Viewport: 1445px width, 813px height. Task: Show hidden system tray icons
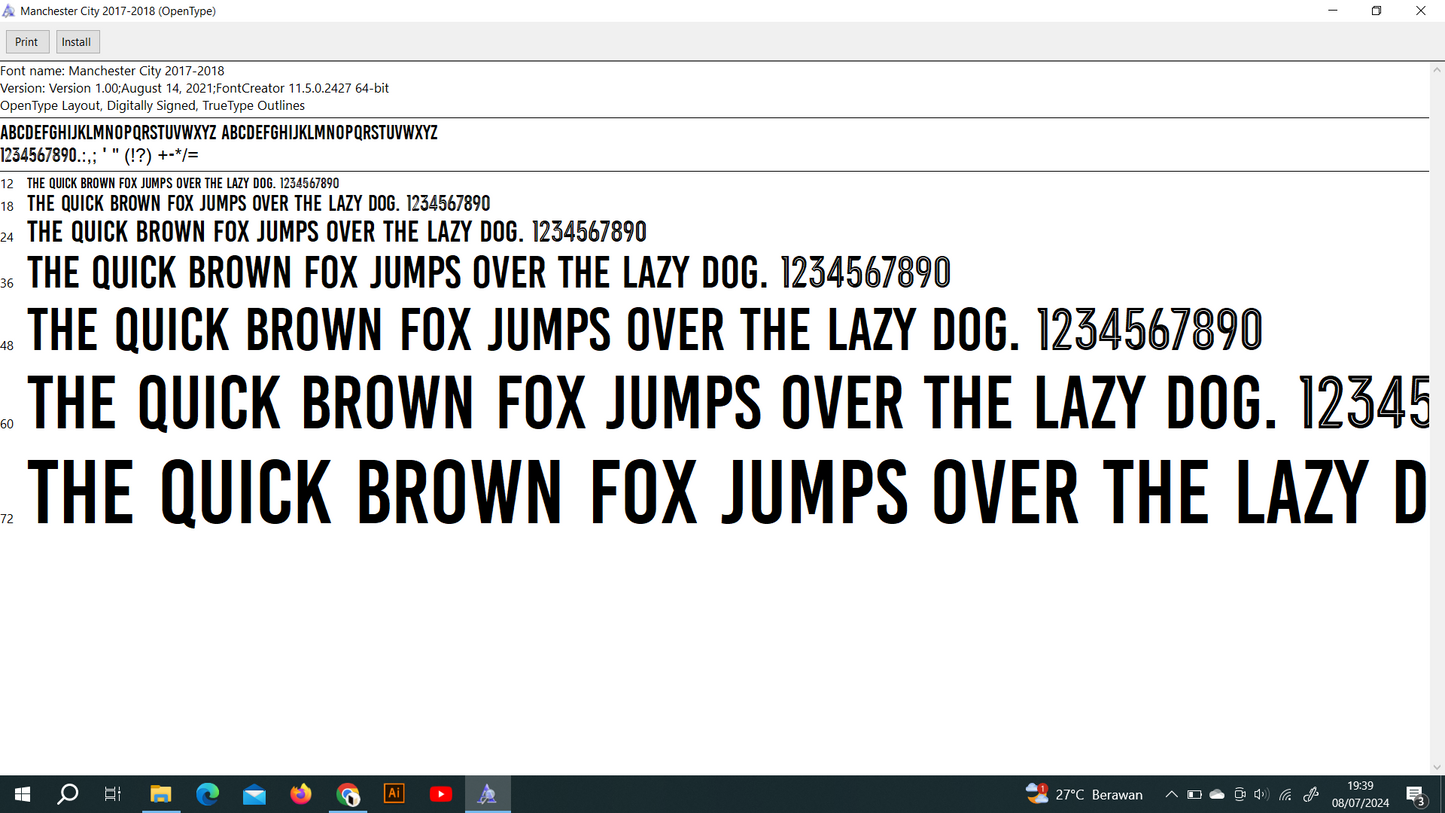coord(1171,794)
